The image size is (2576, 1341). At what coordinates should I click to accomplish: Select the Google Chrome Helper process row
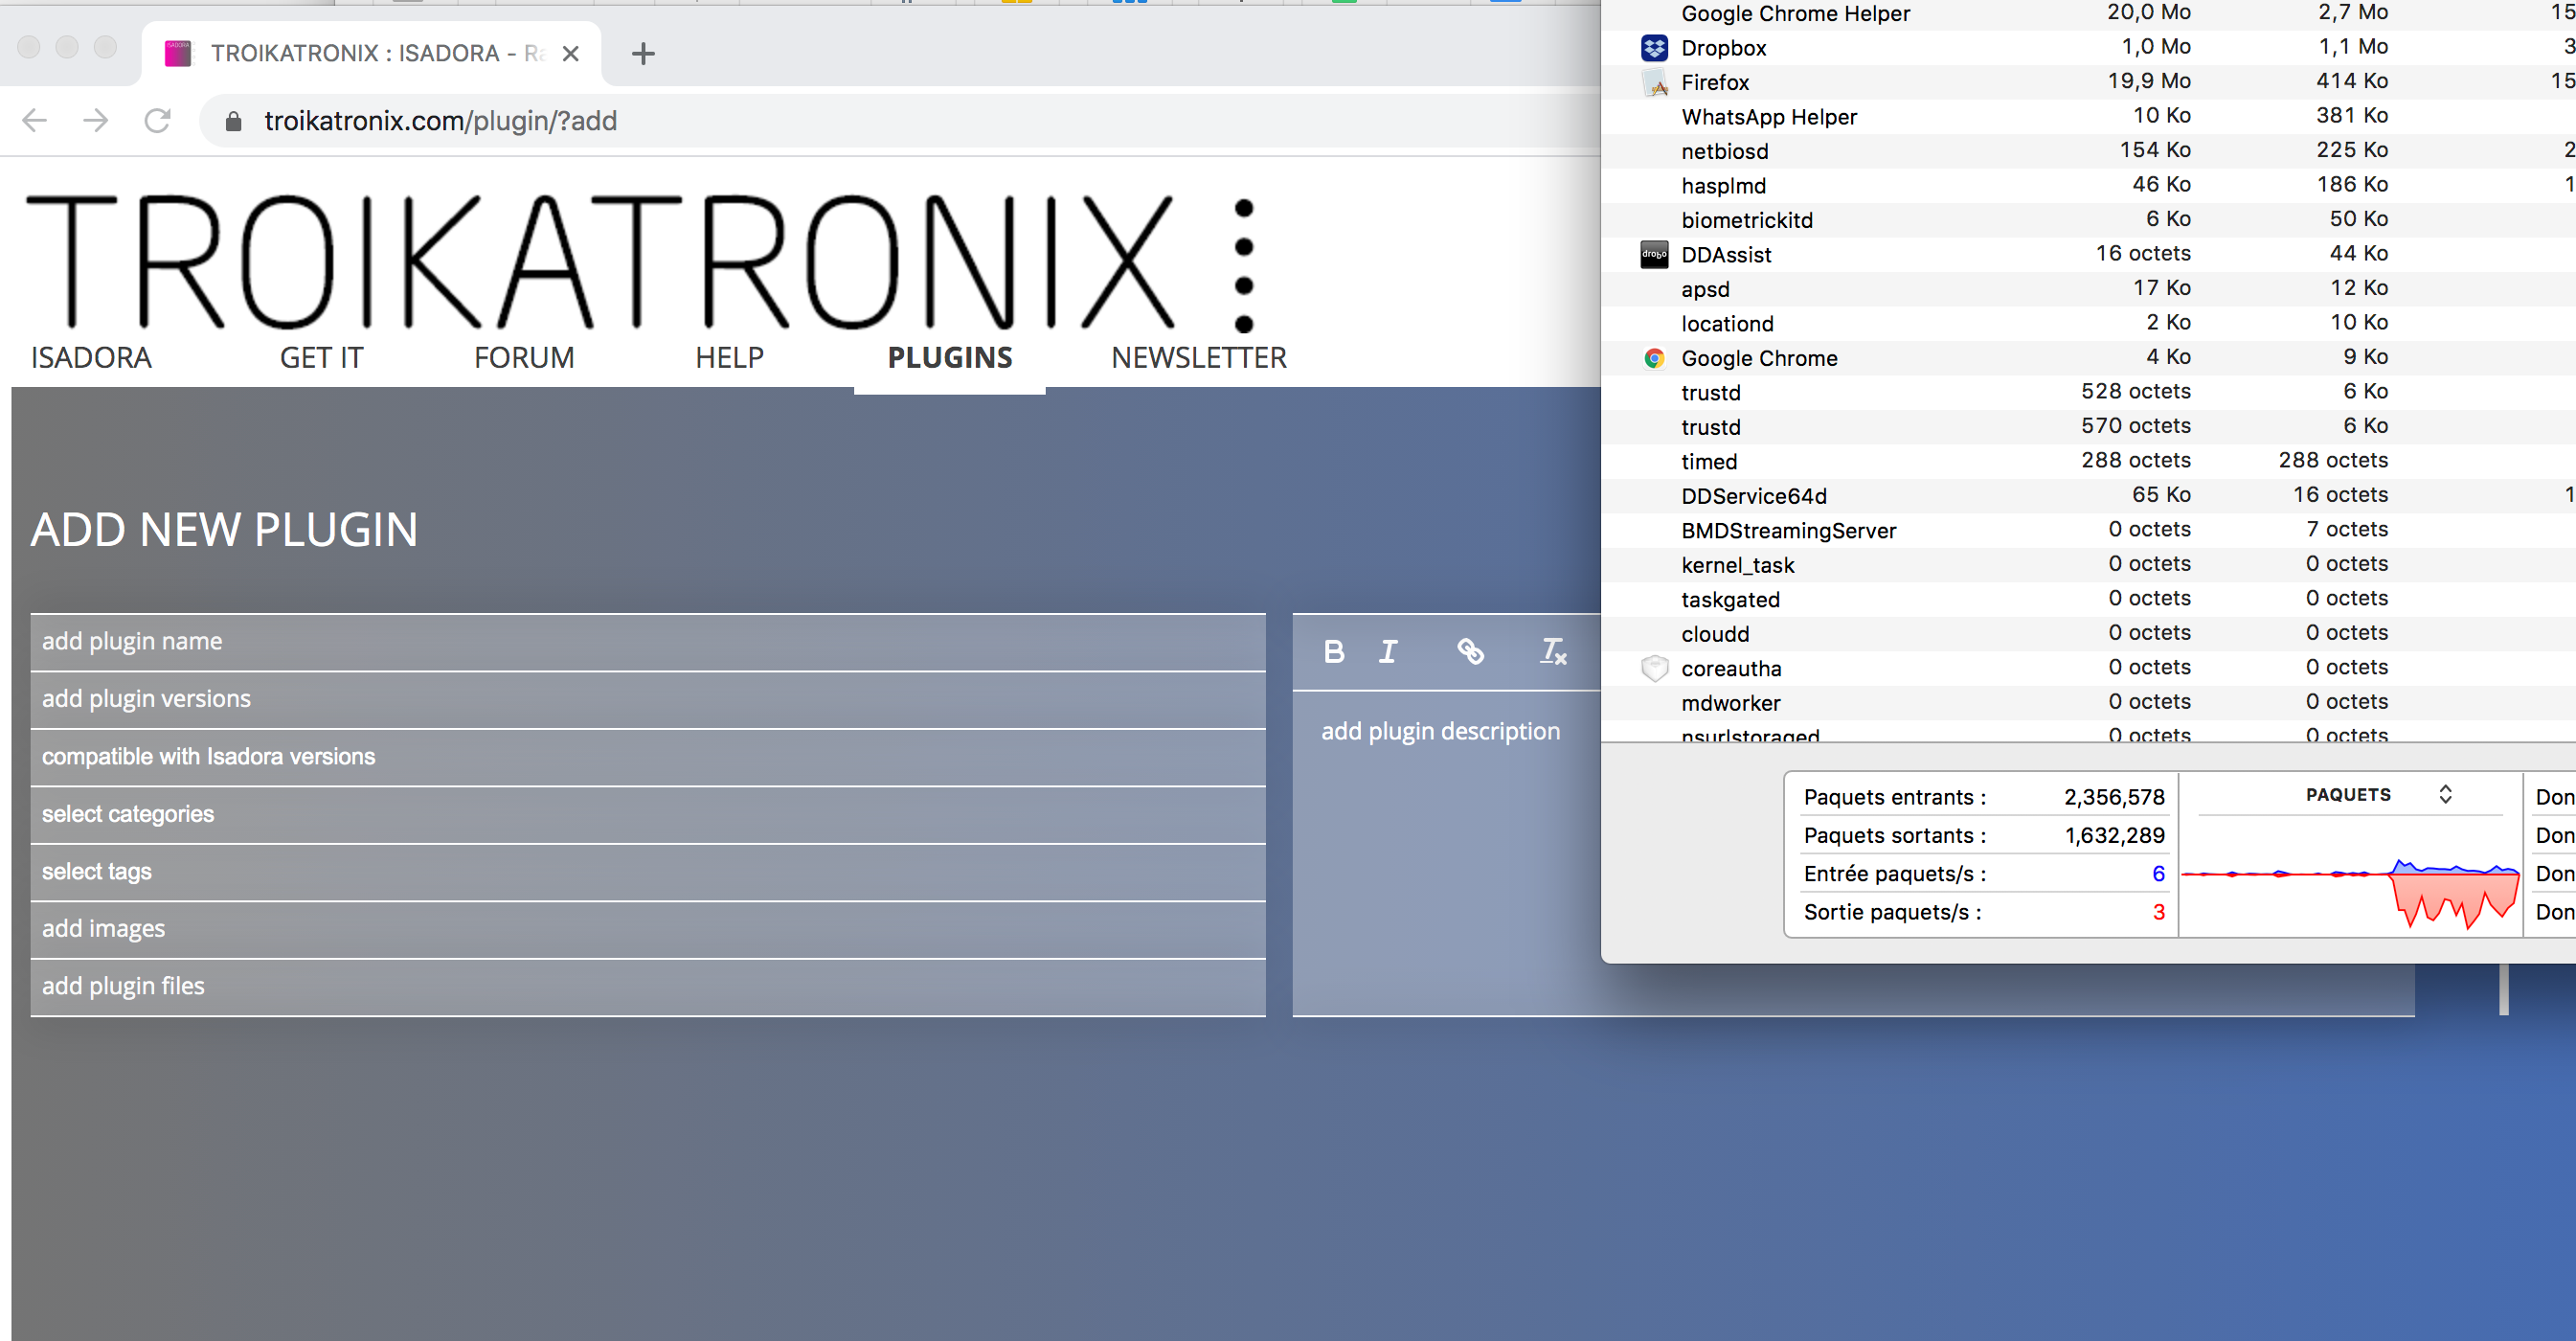click(x=2088, y=14)
